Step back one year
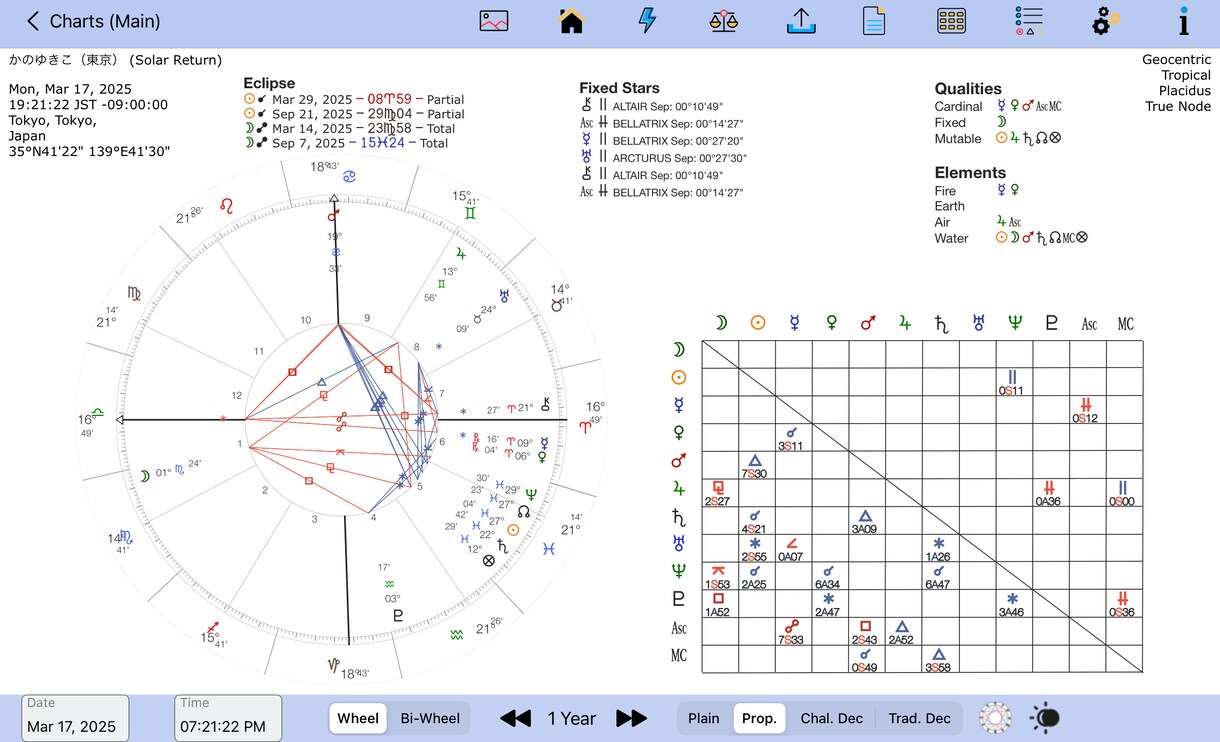Viewport: 1220px width, 742px height. click(x=515, y=718)
